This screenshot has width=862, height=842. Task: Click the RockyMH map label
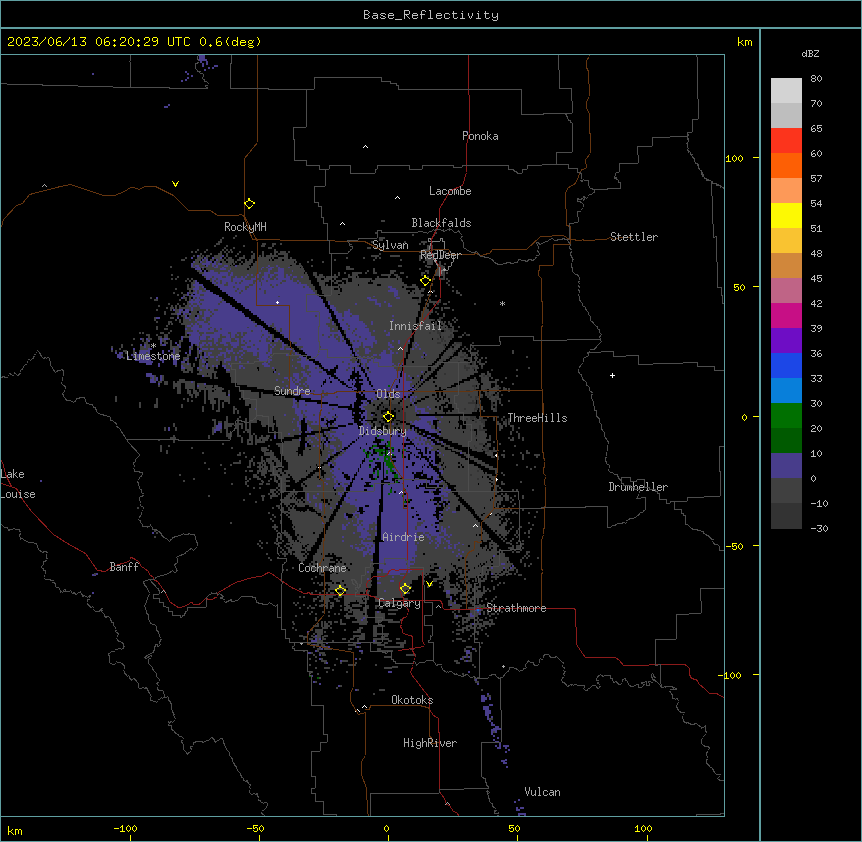click(x=245, y=226)
